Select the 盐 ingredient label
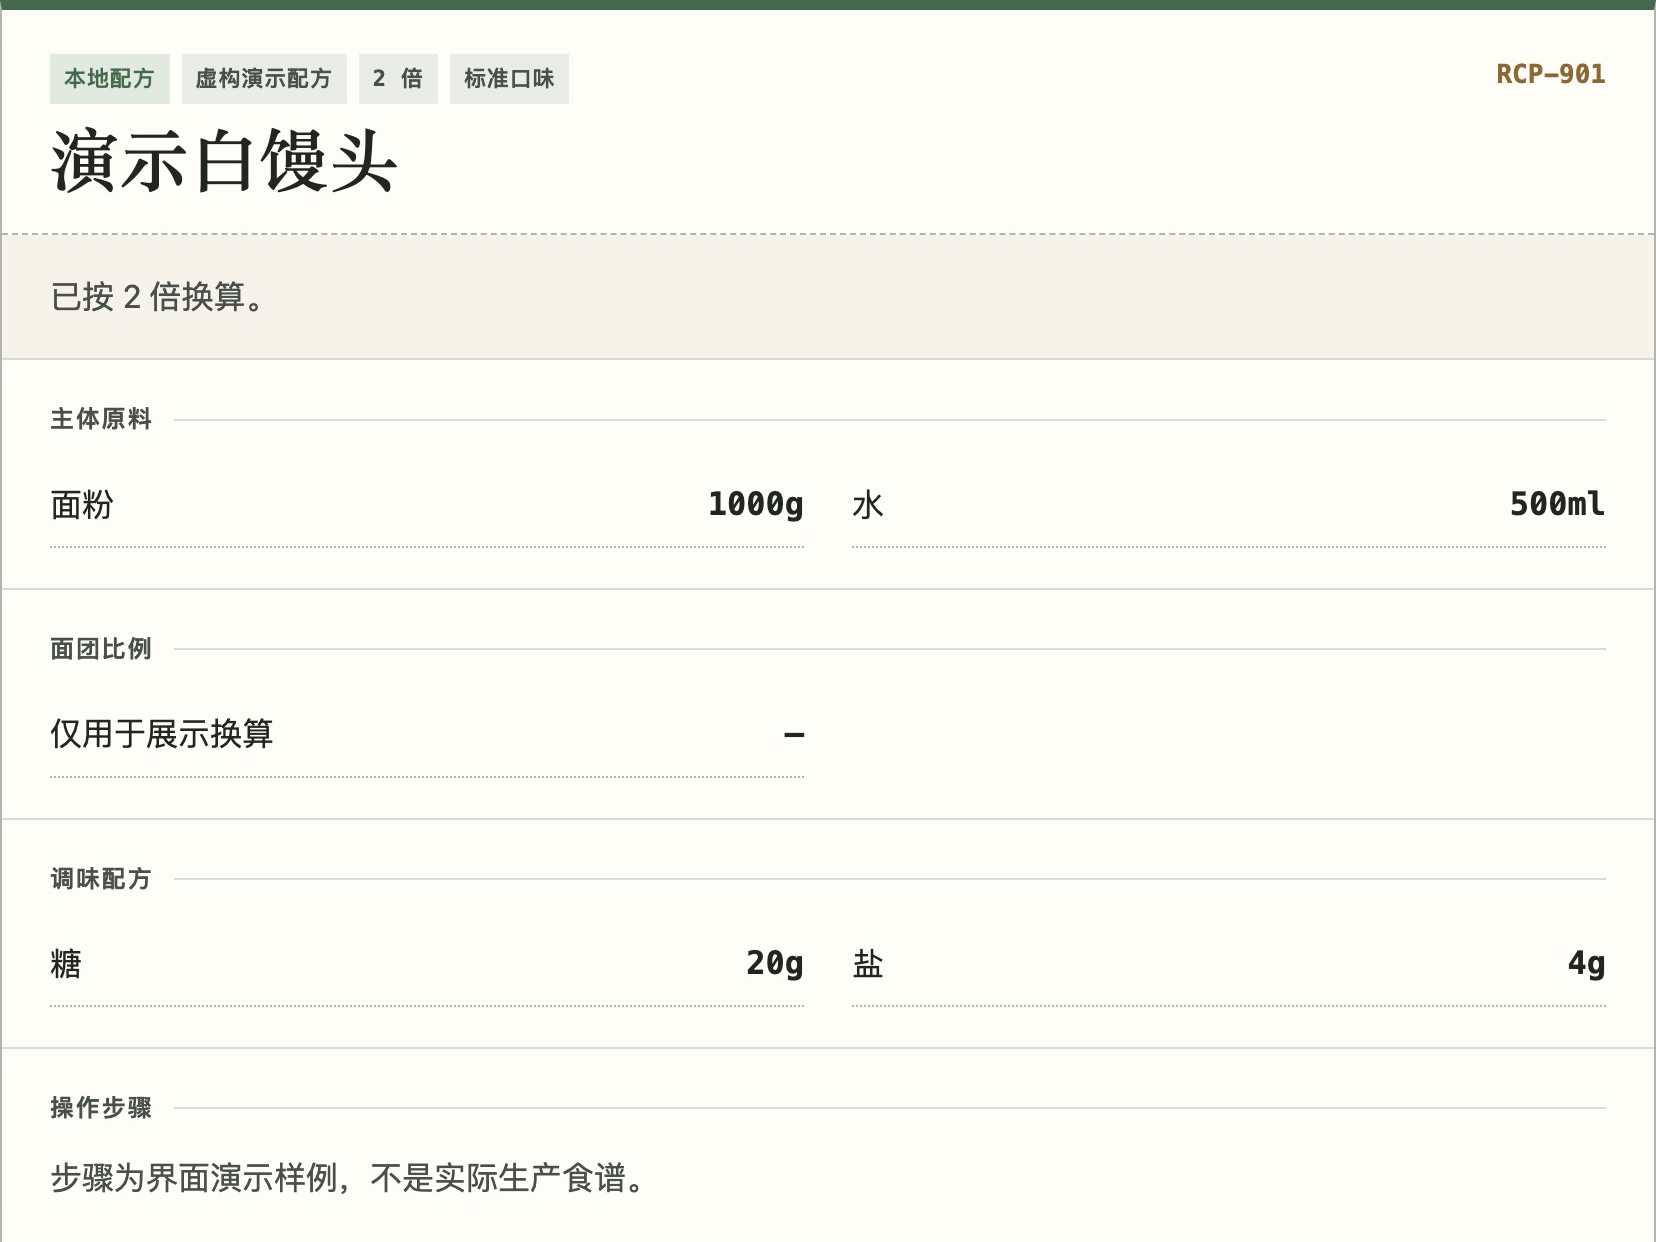This screenshot has height=1242, width=1656. point(868,964)
